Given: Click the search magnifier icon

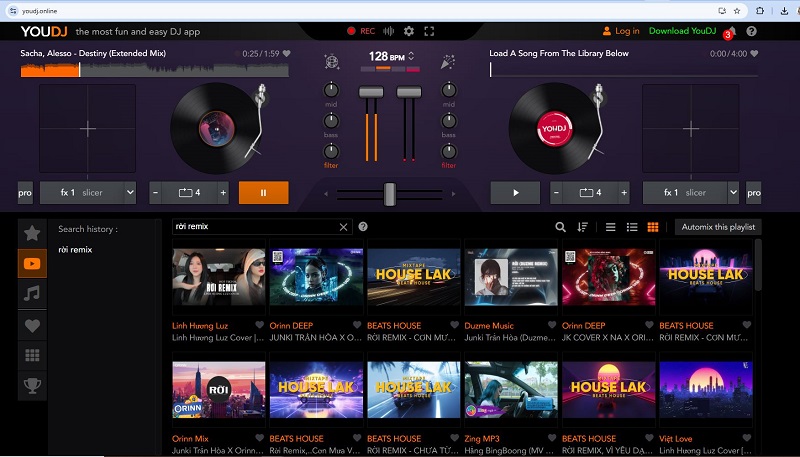Looking at the screenshot, I should point(560,227).
